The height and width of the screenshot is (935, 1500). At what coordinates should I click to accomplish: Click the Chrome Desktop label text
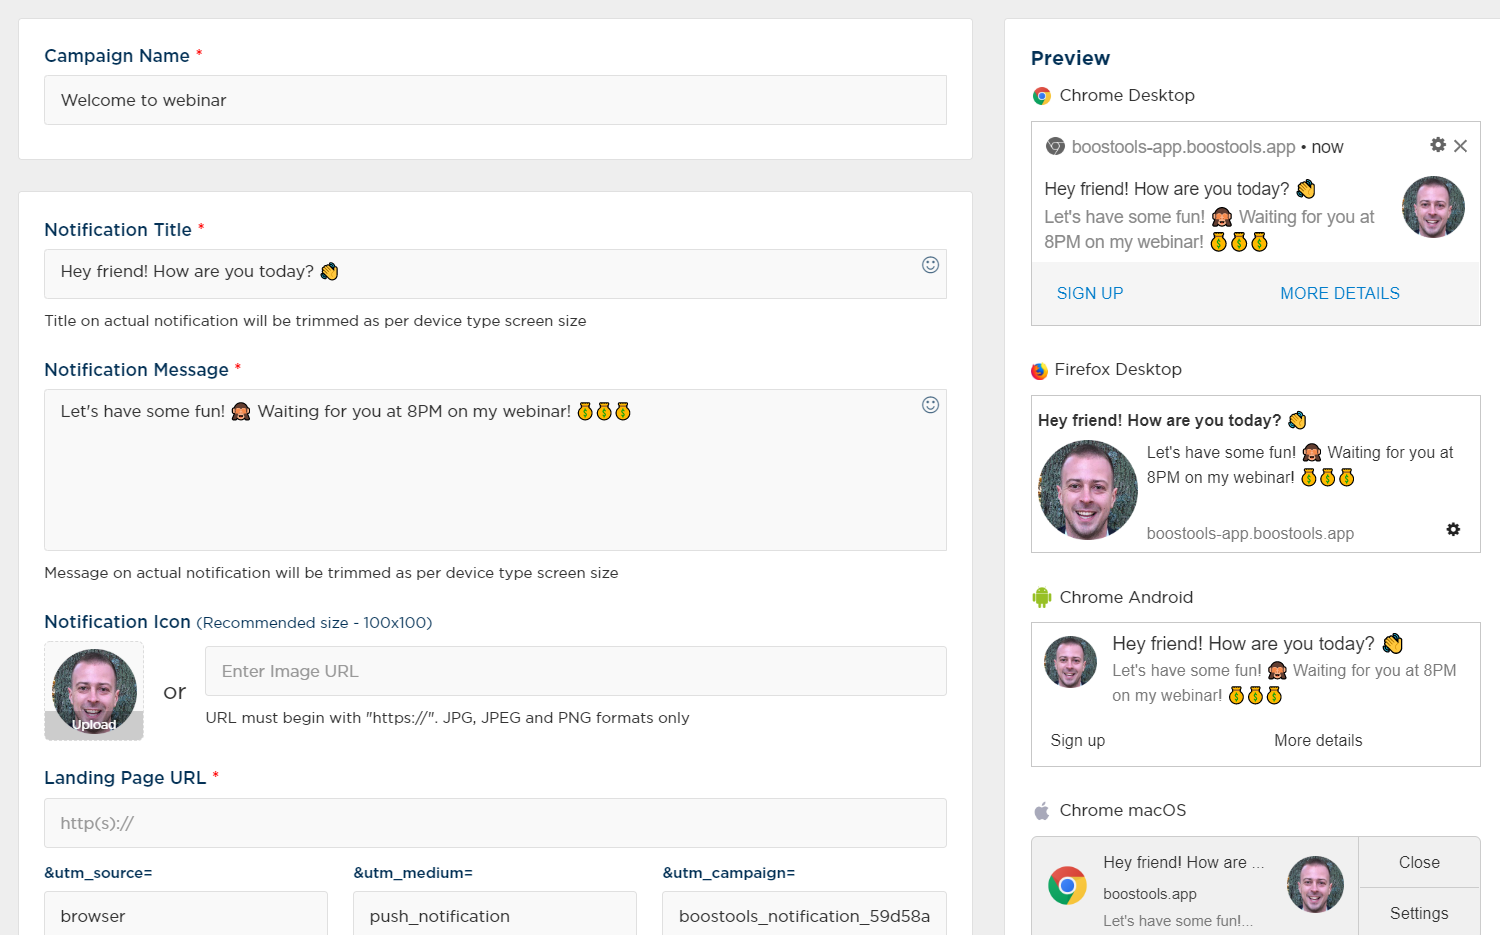click(1127, 96)
